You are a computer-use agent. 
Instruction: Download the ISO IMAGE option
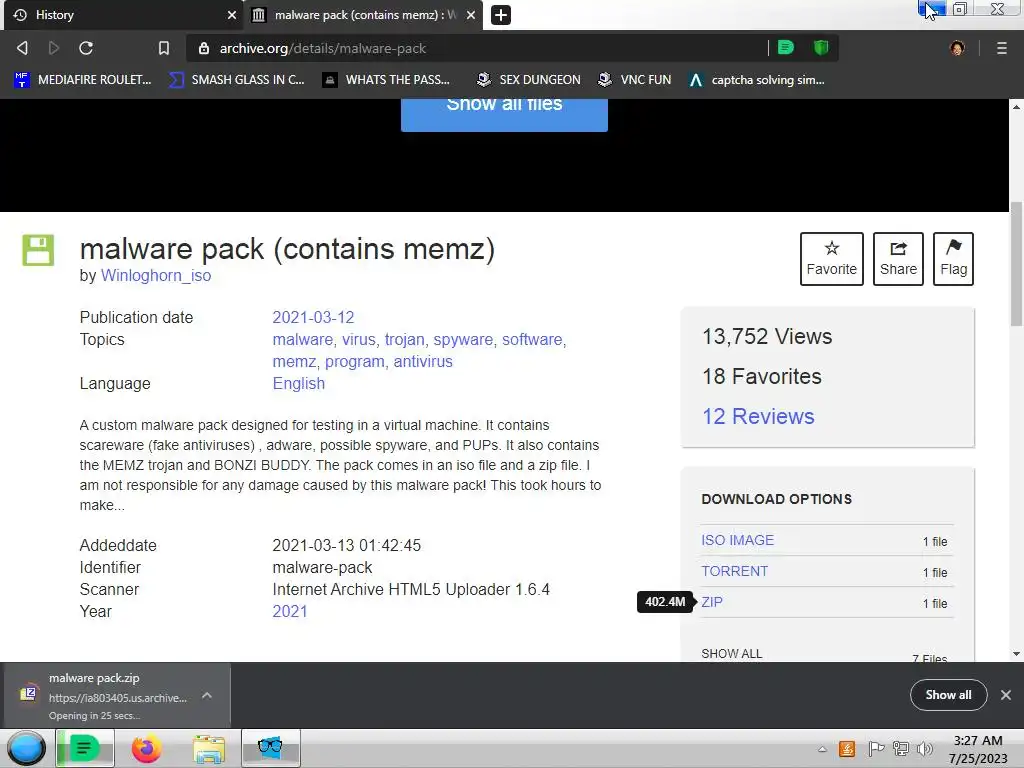(737, 540)
